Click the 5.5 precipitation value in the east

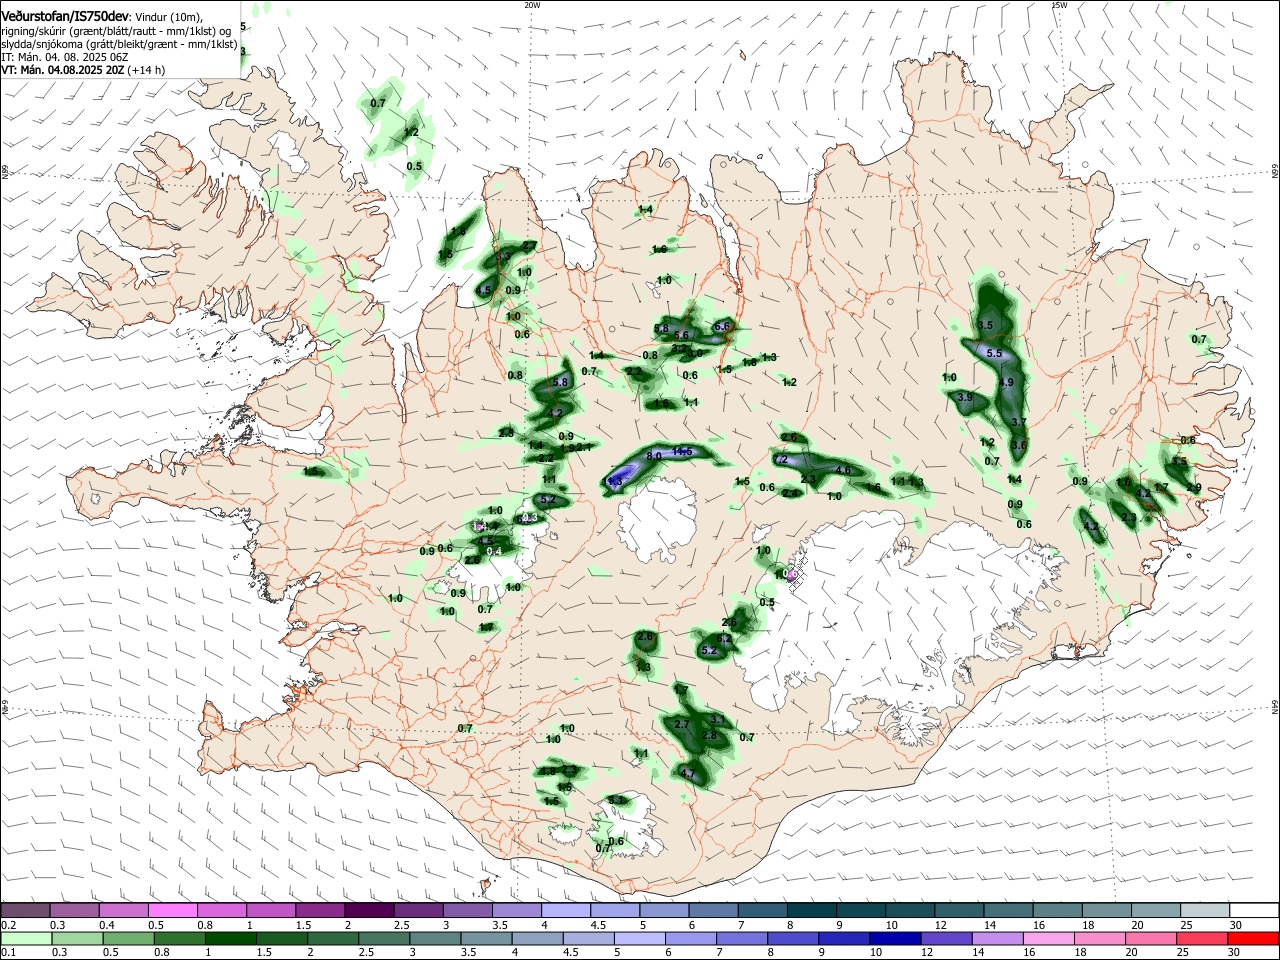994,353
